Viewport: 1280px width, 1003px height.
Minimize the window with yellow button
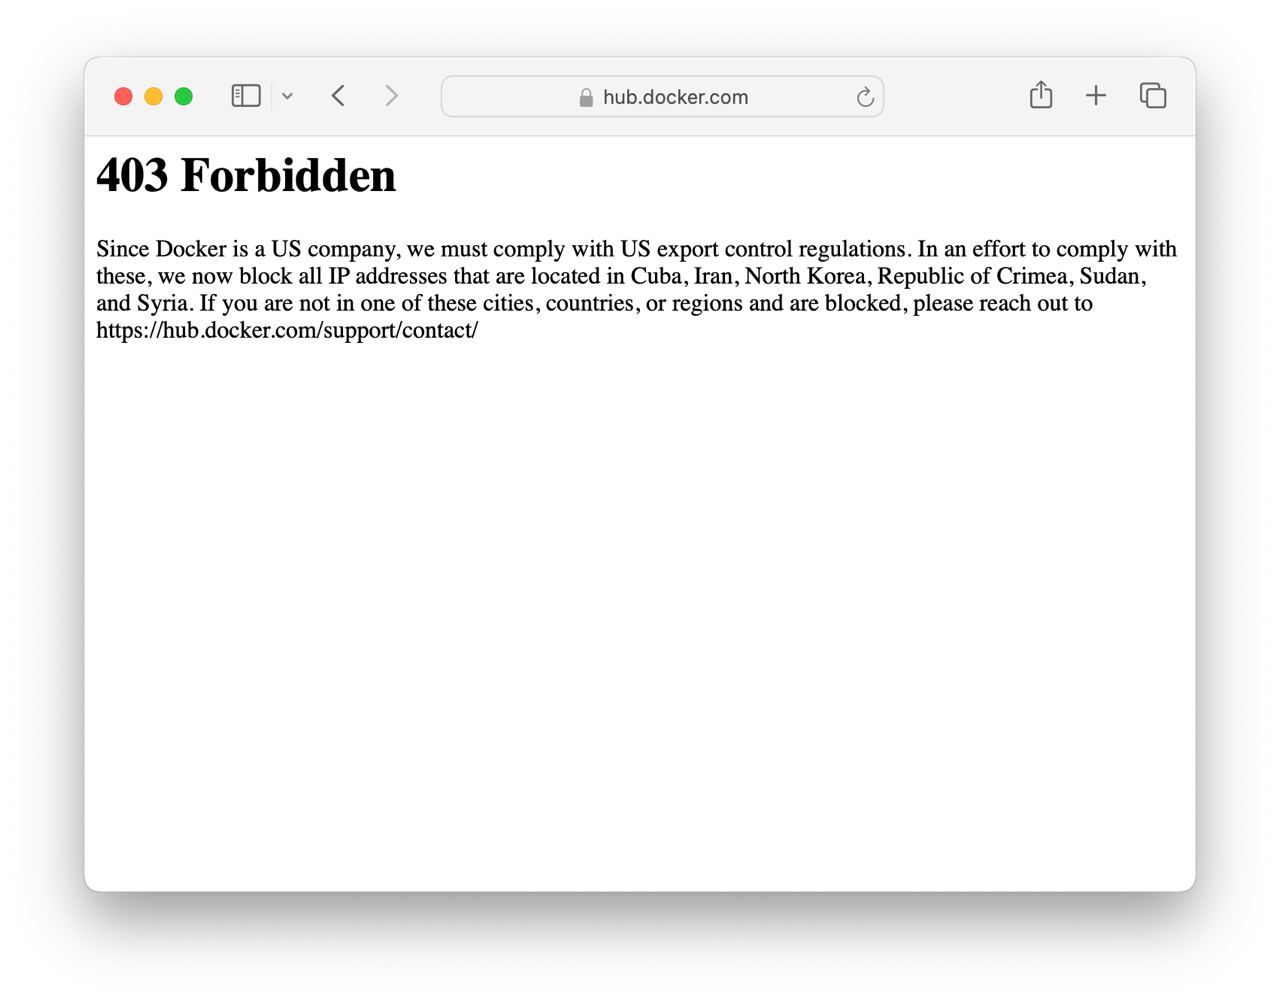pyautogui.click(x=154, y=96)
